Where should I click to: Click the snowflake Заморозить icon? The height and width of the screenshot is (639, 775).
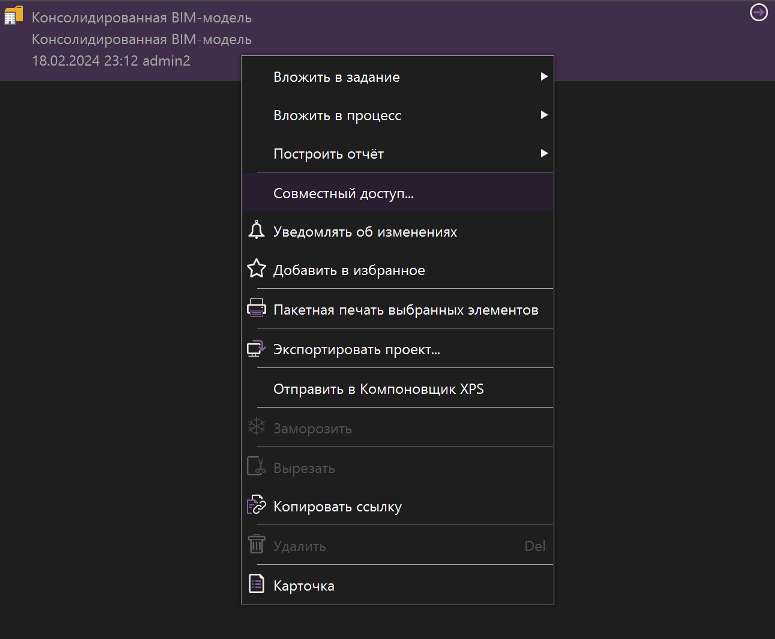(x=256, y=426)
